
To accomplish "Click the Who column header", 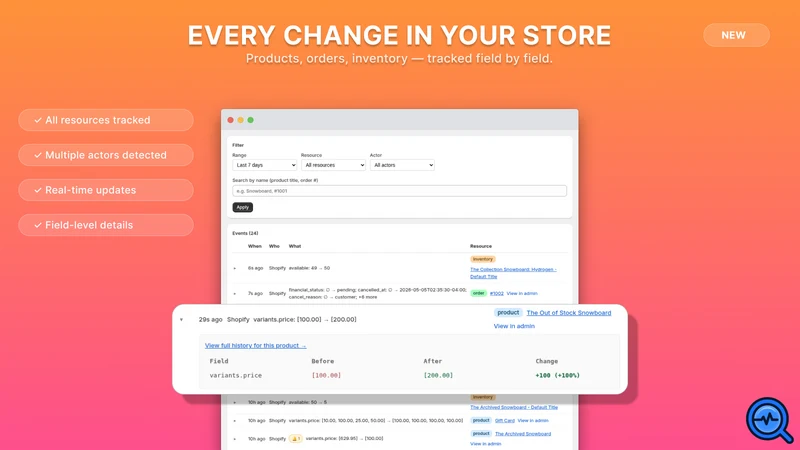I will (274, 246).
